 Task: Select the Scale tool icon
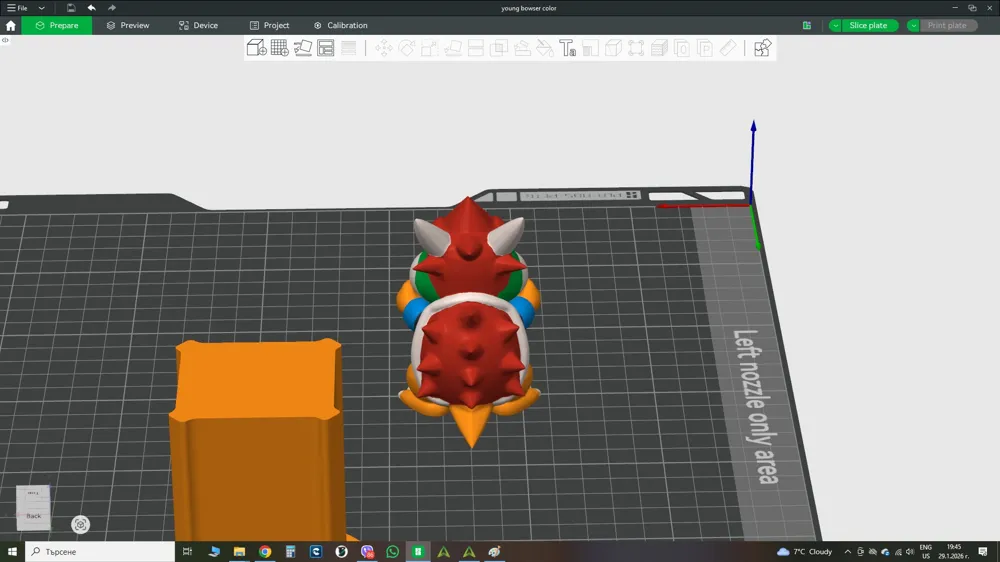(430, 48)
